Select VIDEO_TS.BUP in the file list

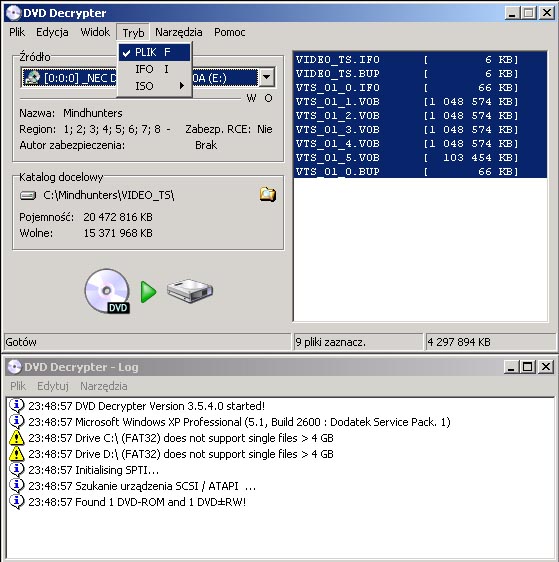pos(420,73)
